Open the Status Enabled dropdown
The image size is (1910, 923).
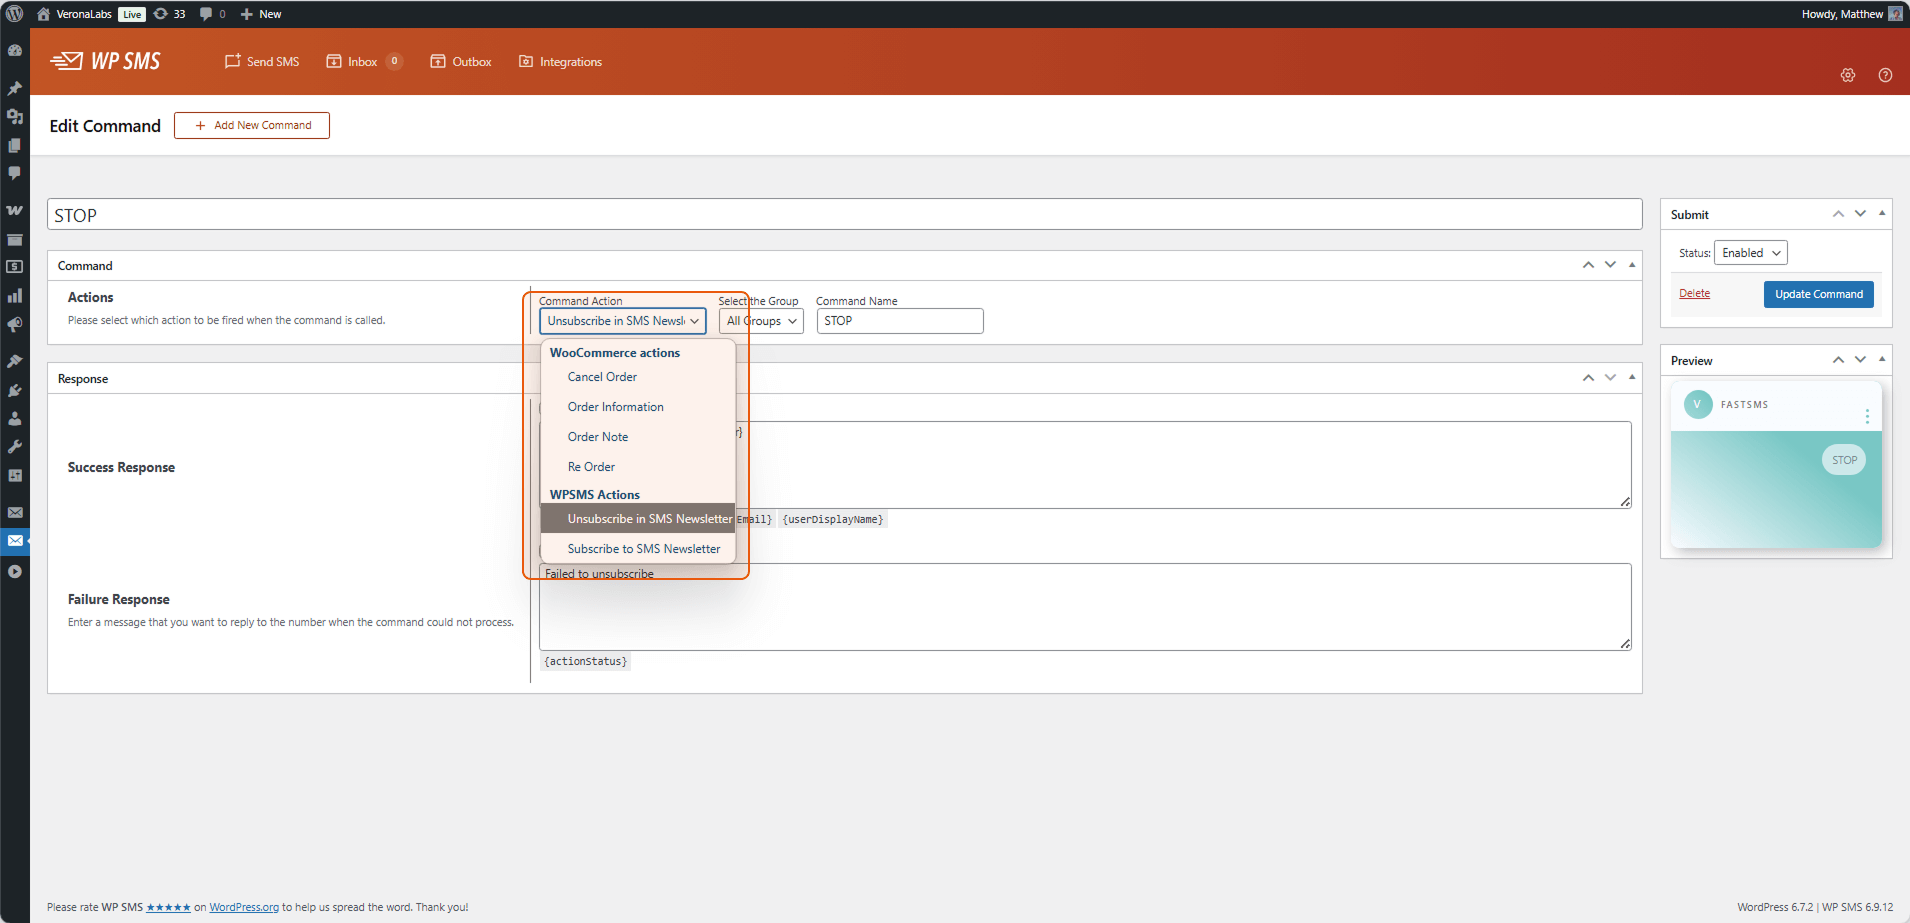1750,253
